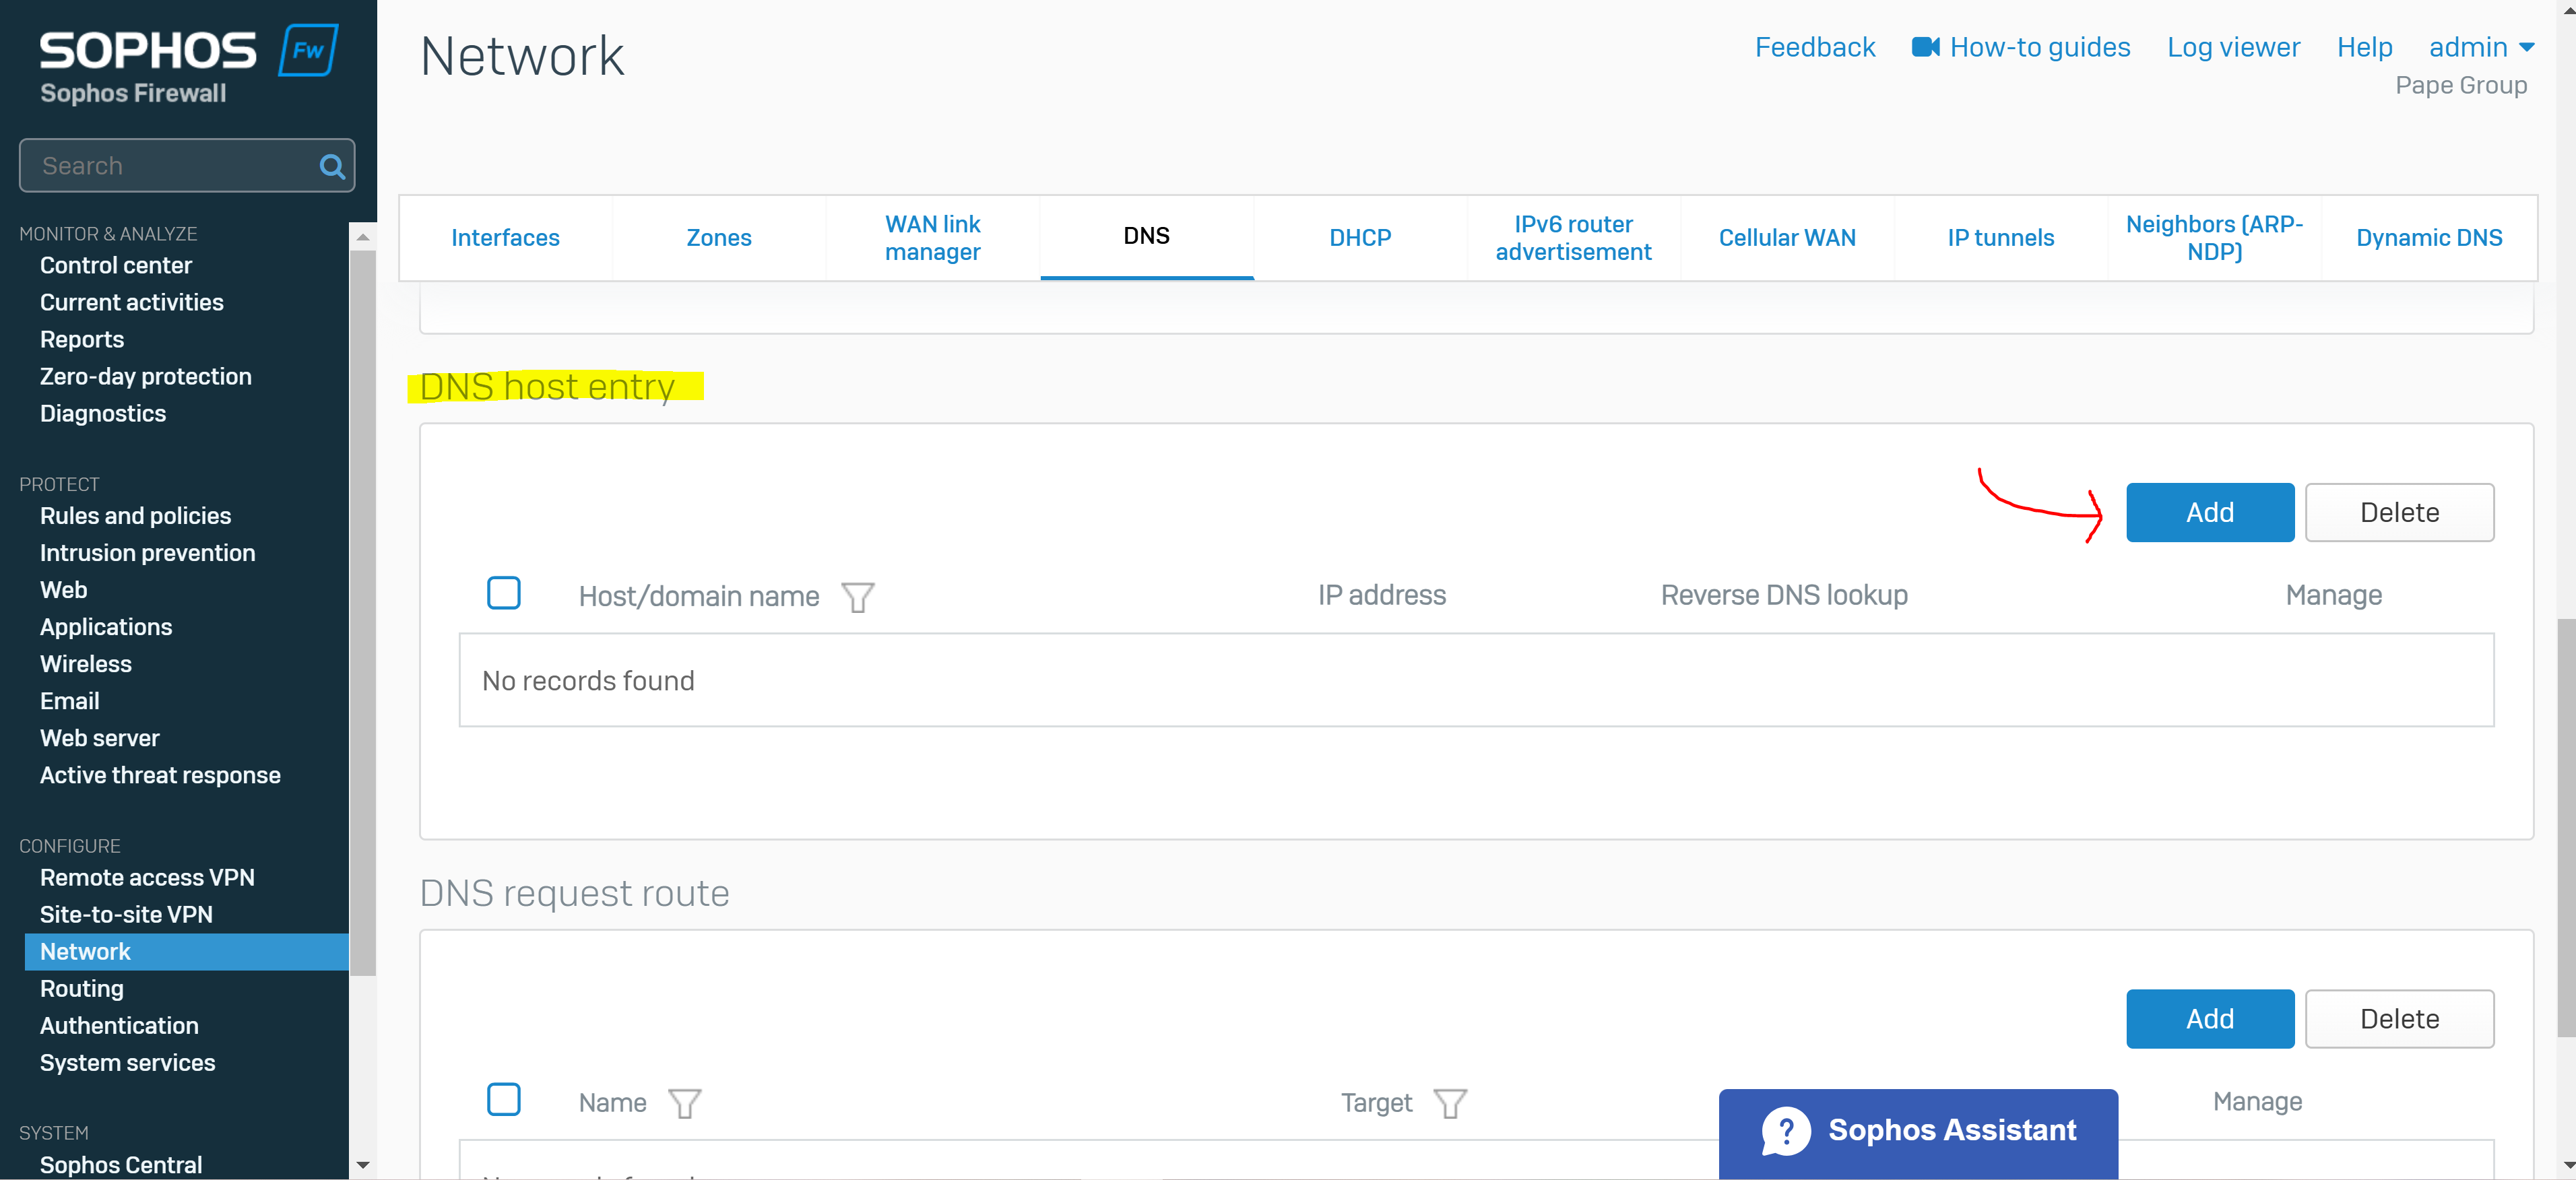Open Authentication settings

(x=119, y=1025)
